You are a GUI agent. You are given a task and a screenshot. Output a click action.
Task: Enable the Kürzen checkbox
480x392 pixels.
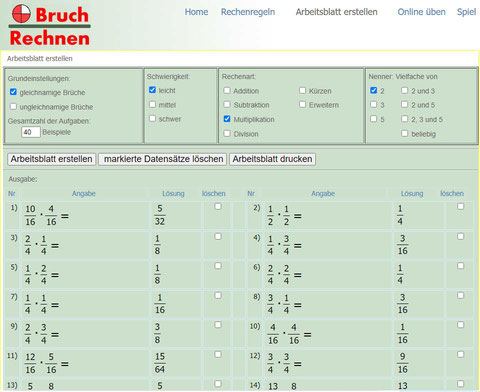[302, 90]
